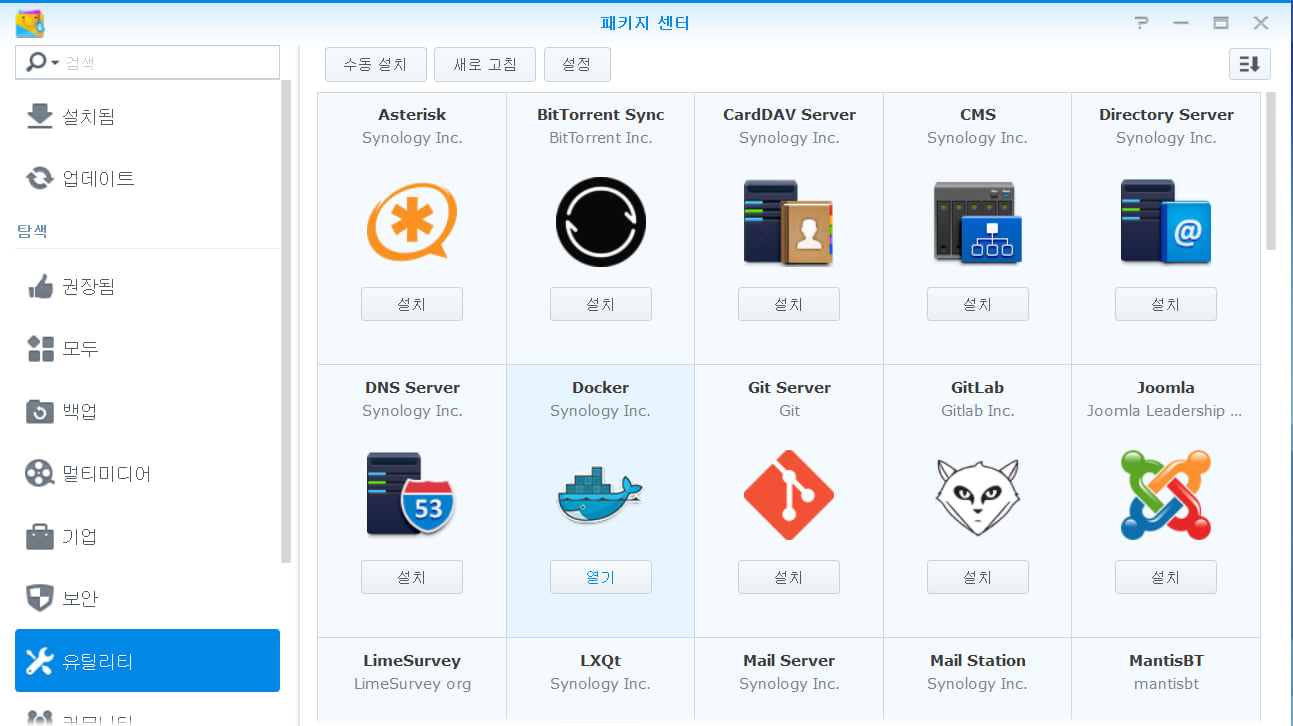Click the 권장됨 thumbs-up icon
The width and height of the screenshot is (1293, 726).
(x=39, y=287)
